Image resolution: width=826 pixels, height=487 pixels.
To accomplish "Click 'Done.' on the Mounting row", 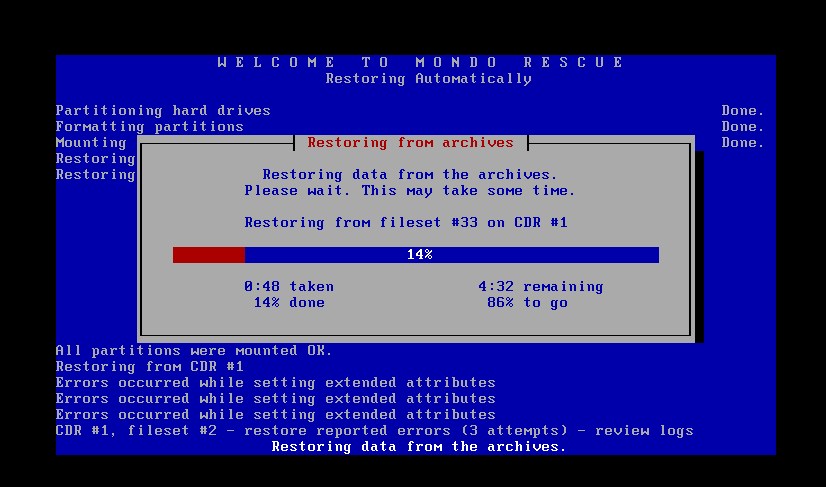I will pos(743,142).
